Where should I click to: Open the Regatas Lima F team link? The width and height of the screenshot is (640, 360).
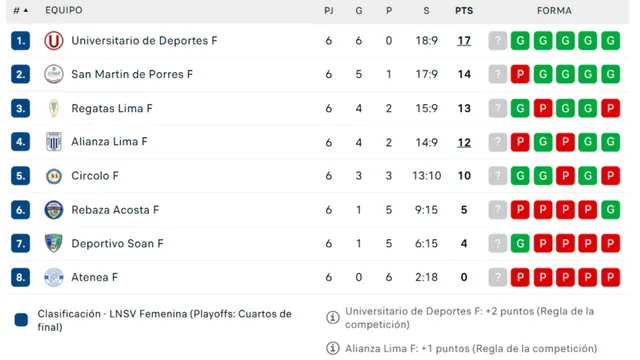click(112, 109)
